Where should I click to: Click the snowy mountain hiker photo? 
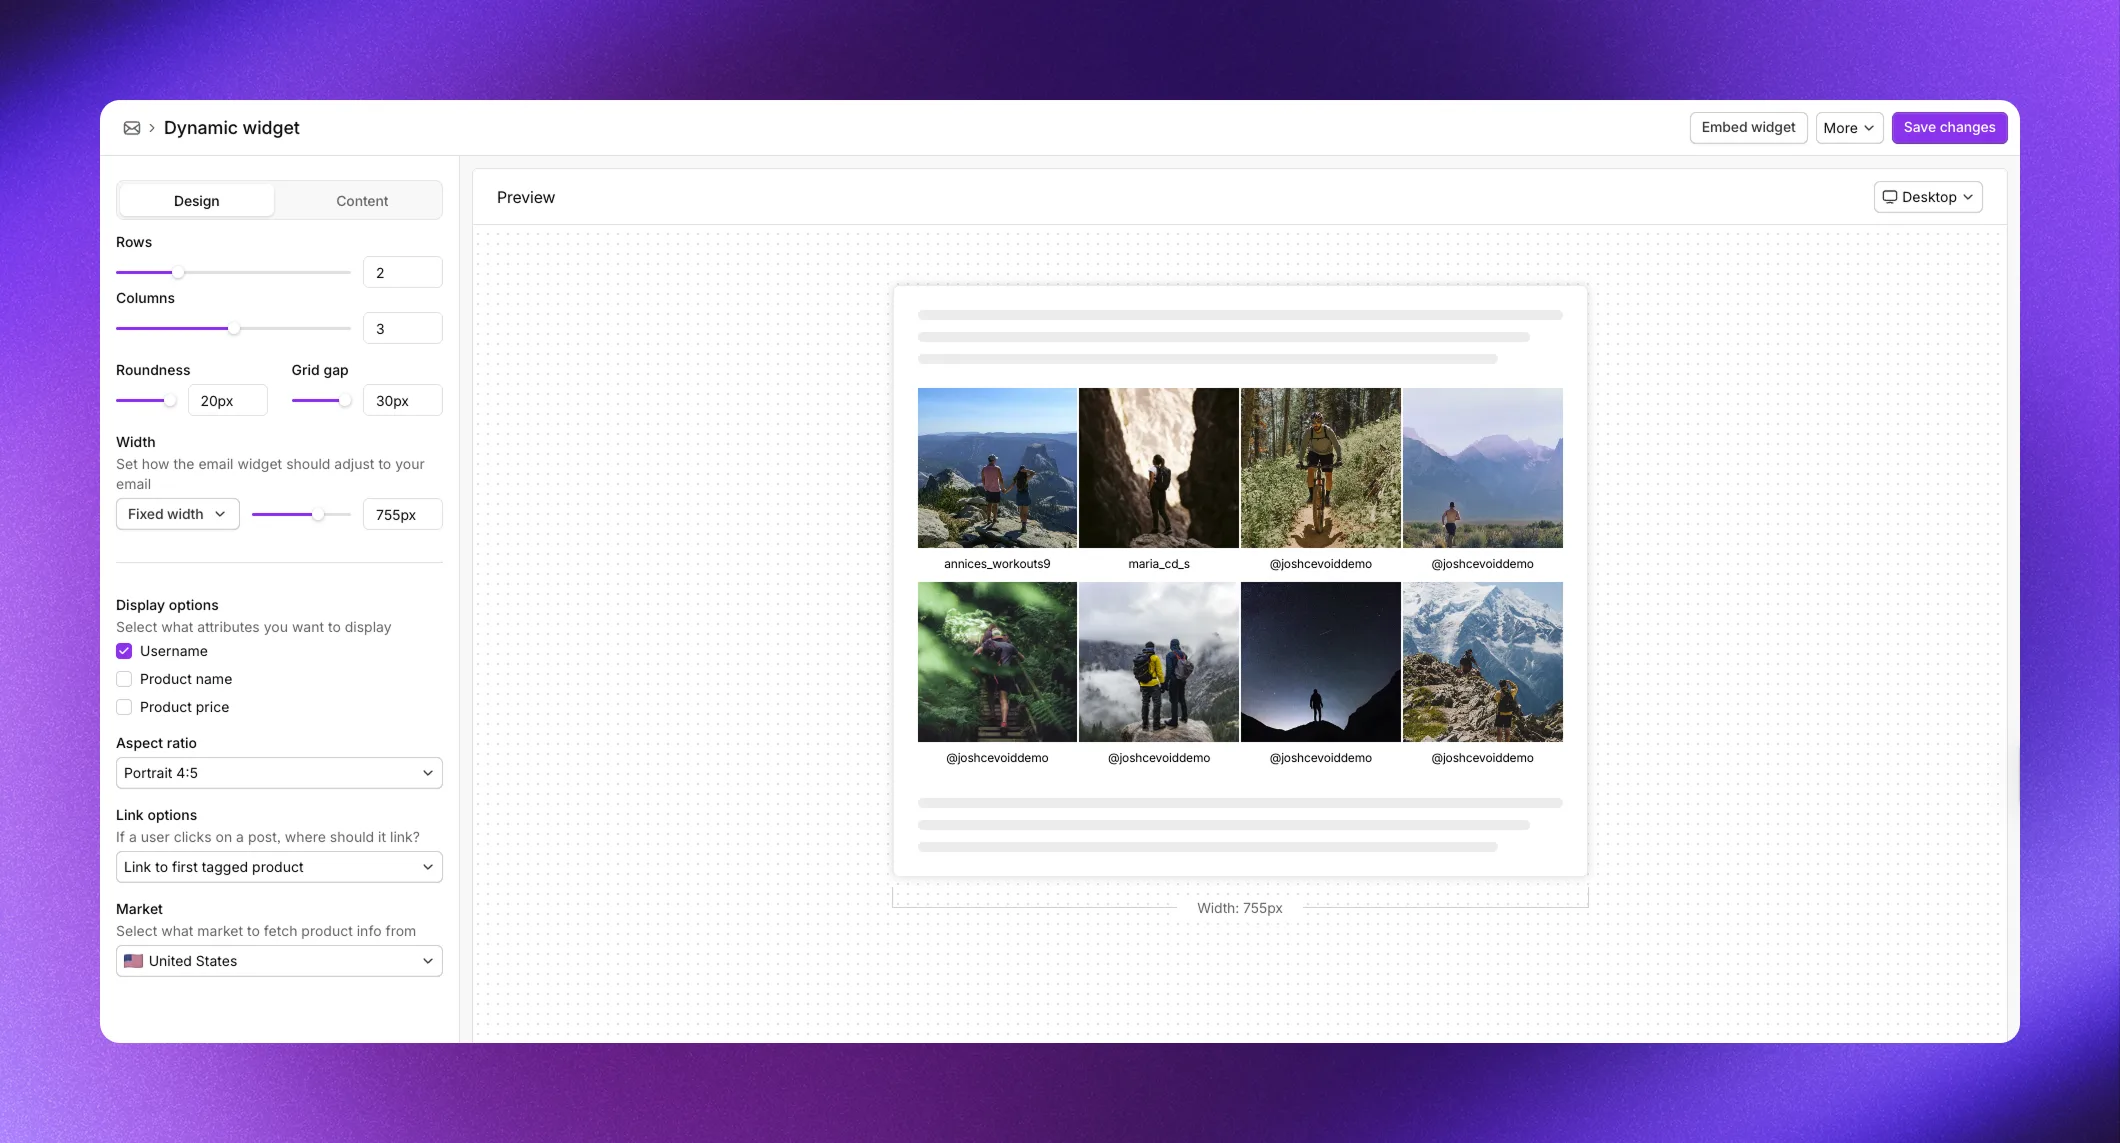point(1483,662)
